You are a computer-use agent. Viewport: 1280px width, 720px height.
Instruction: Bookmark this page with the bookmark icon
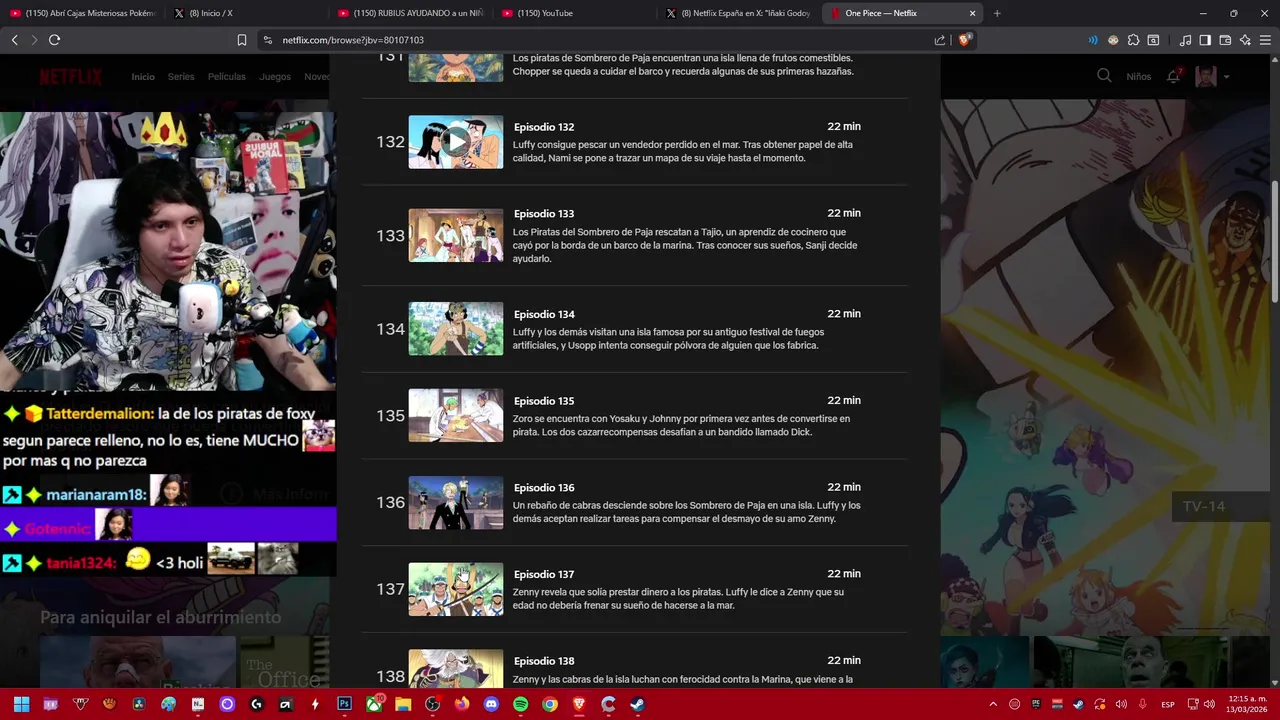(x=242, y=40)
